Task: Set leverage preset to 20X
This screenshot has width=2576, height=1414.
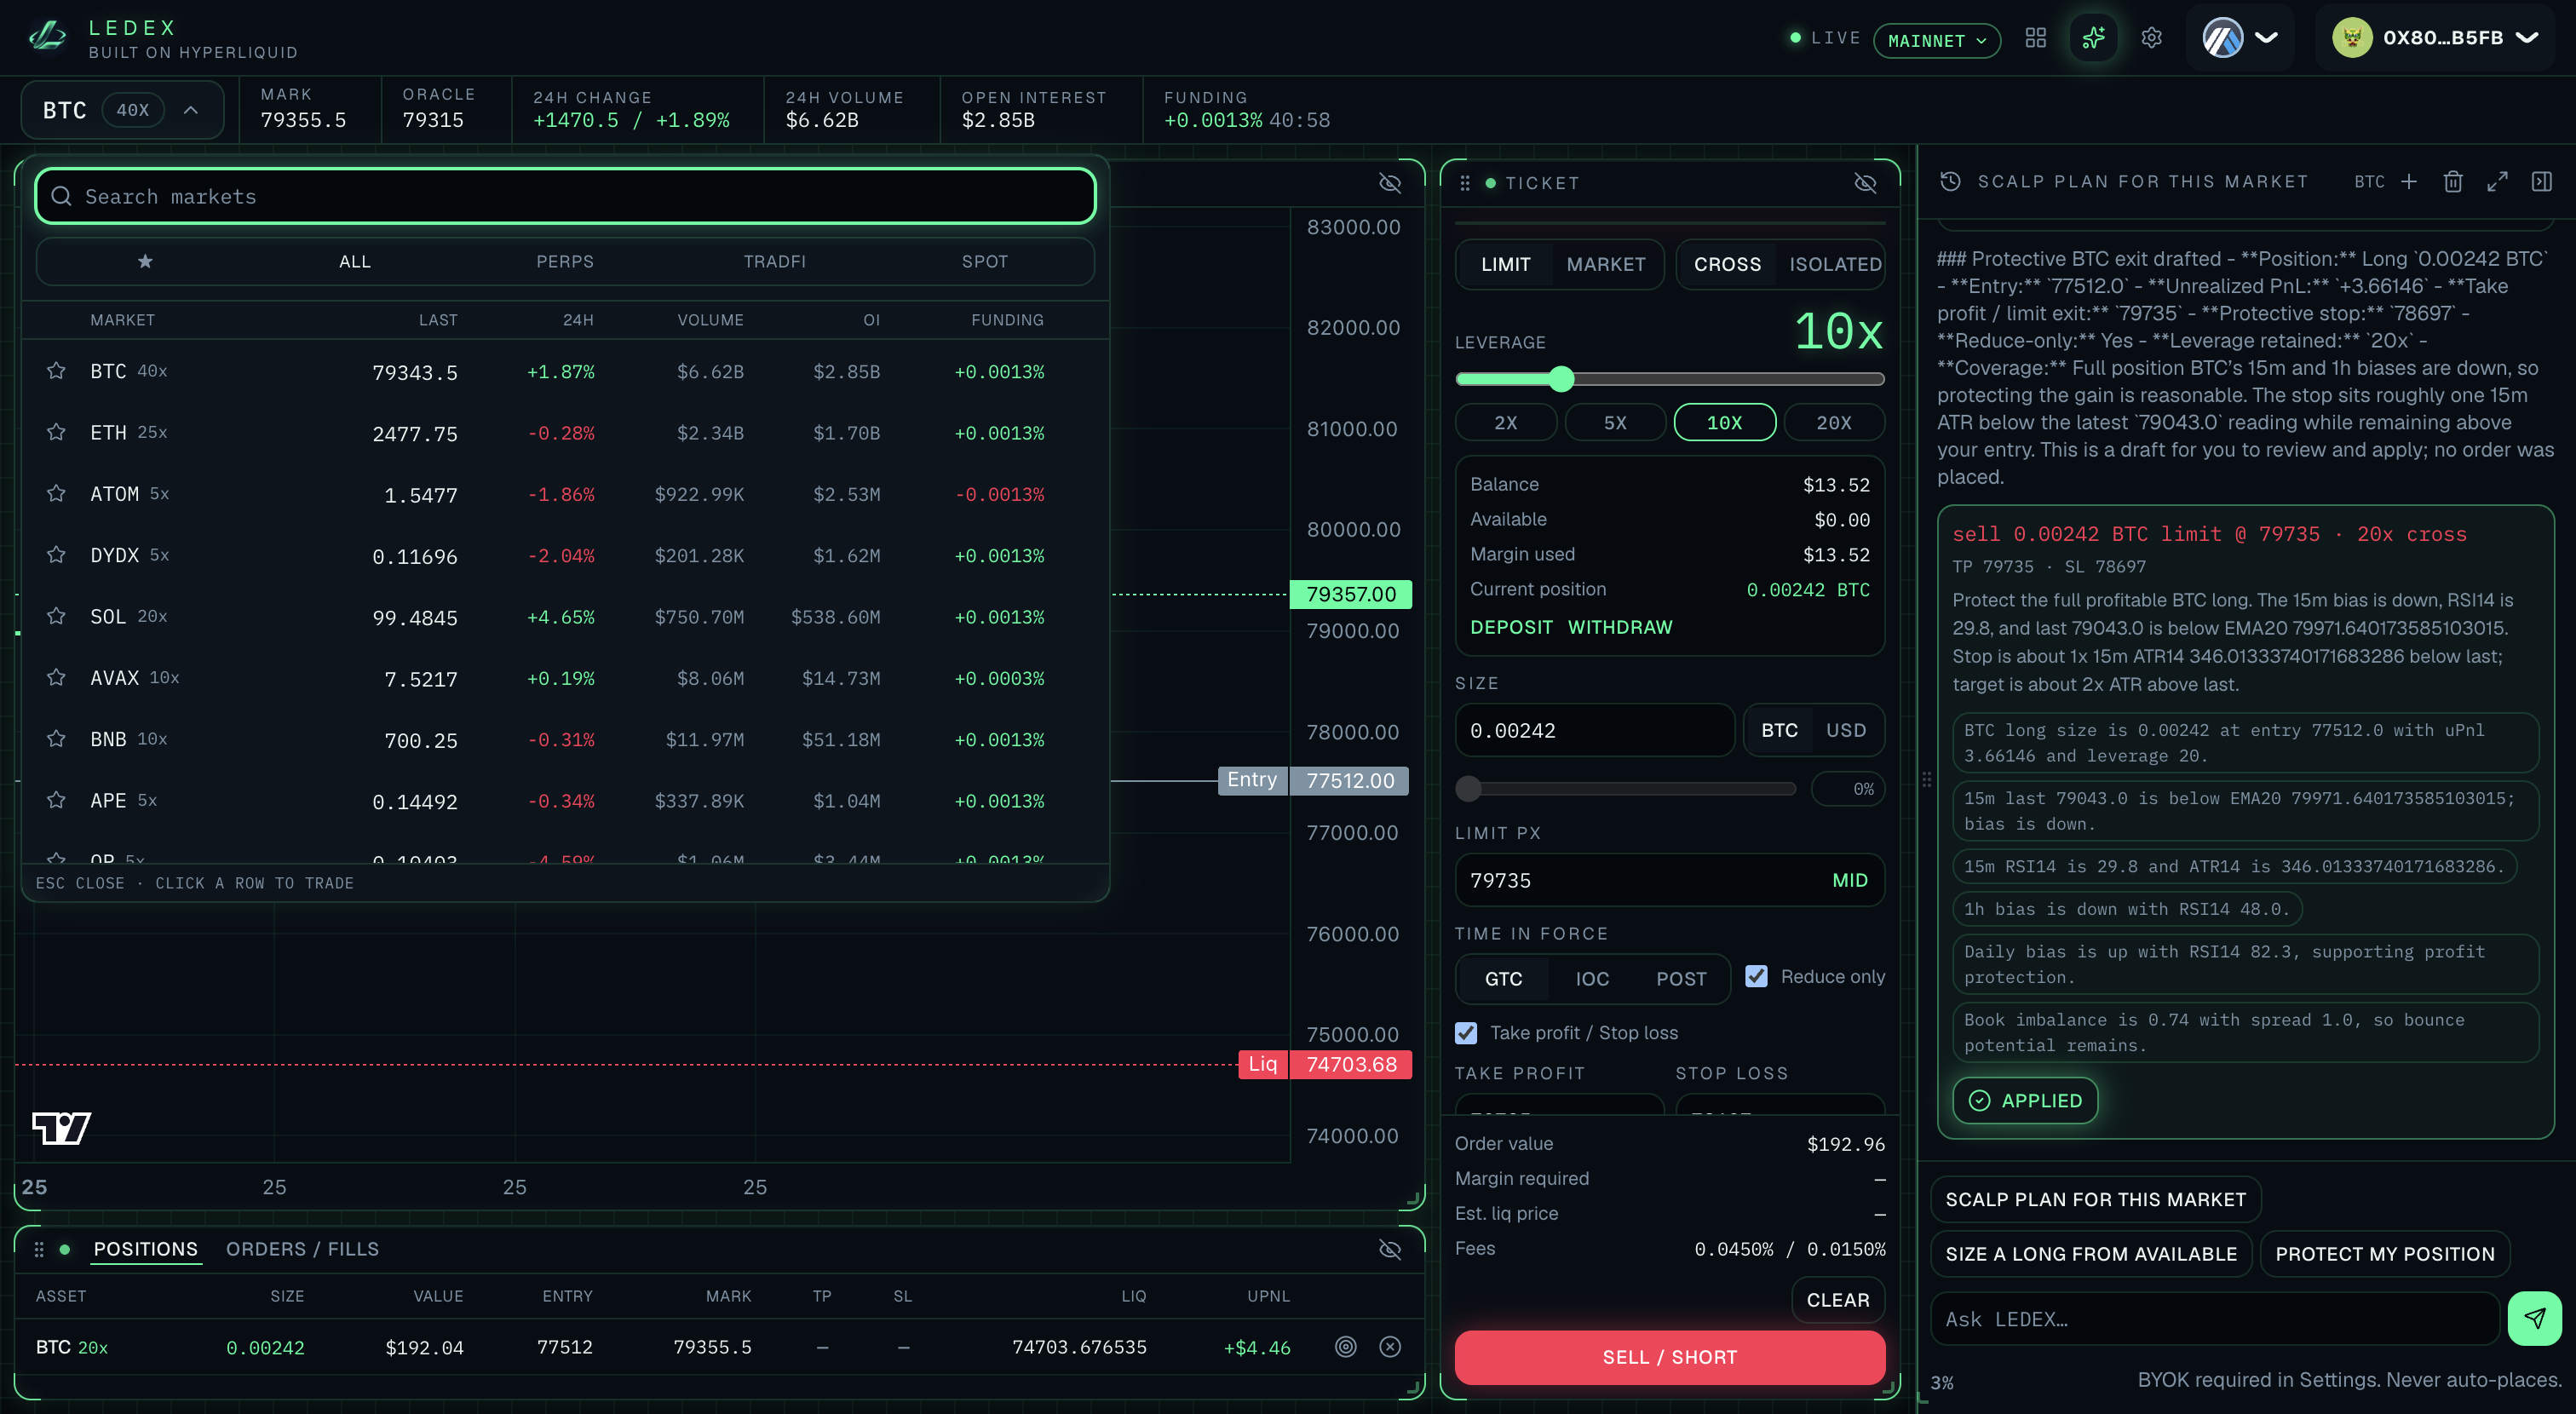Action: (1834, 422)
